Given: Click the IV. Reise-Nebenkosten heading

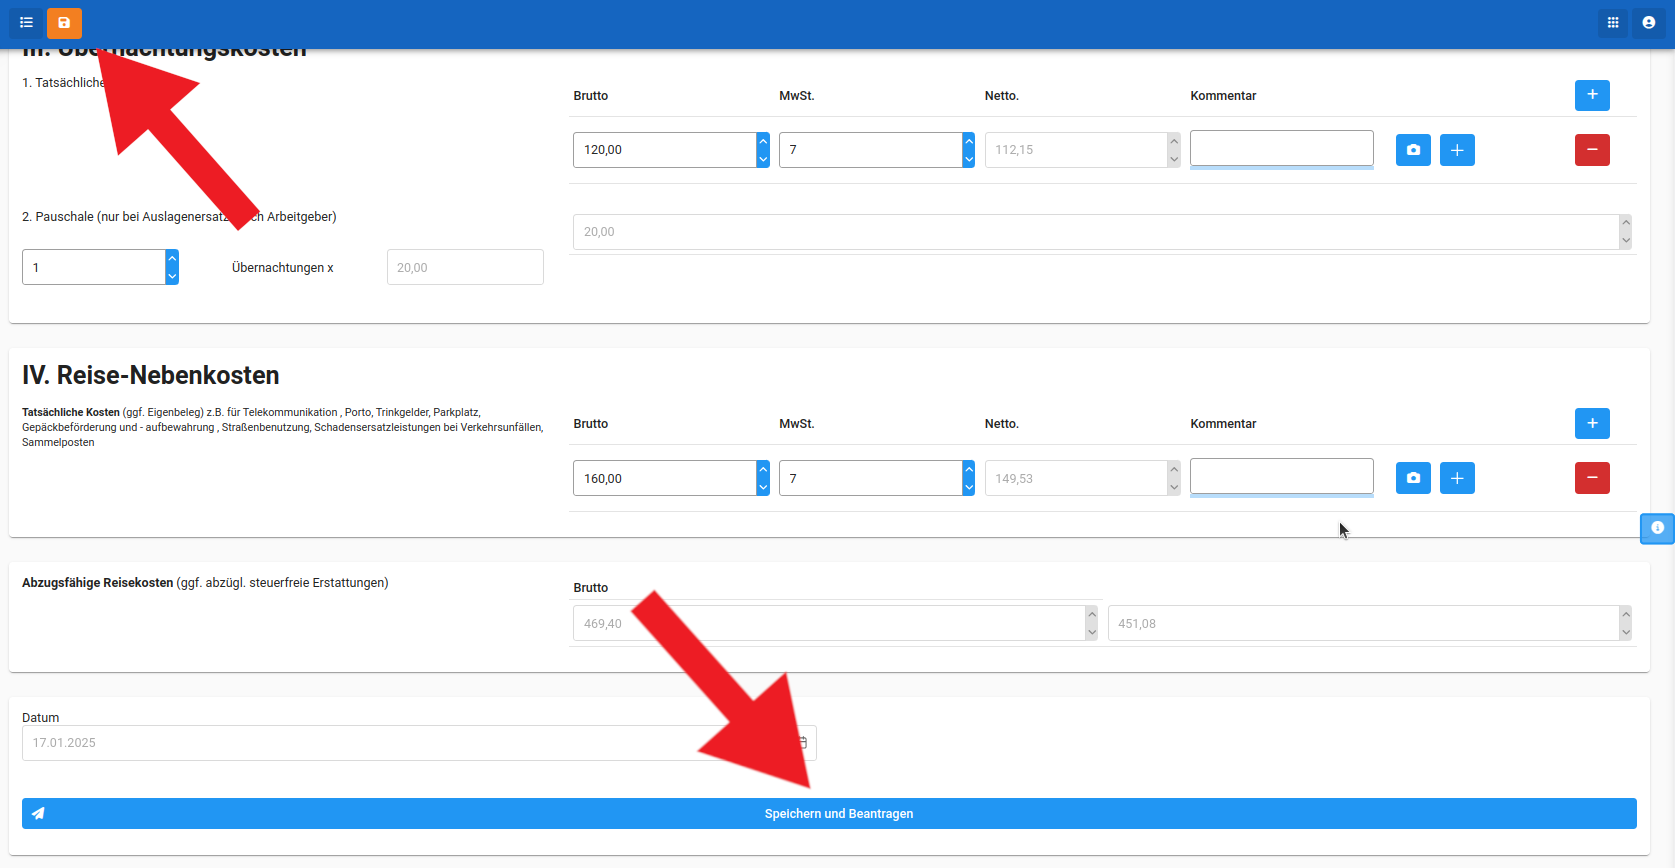Looking at the screenshot, I should (151, 375).
